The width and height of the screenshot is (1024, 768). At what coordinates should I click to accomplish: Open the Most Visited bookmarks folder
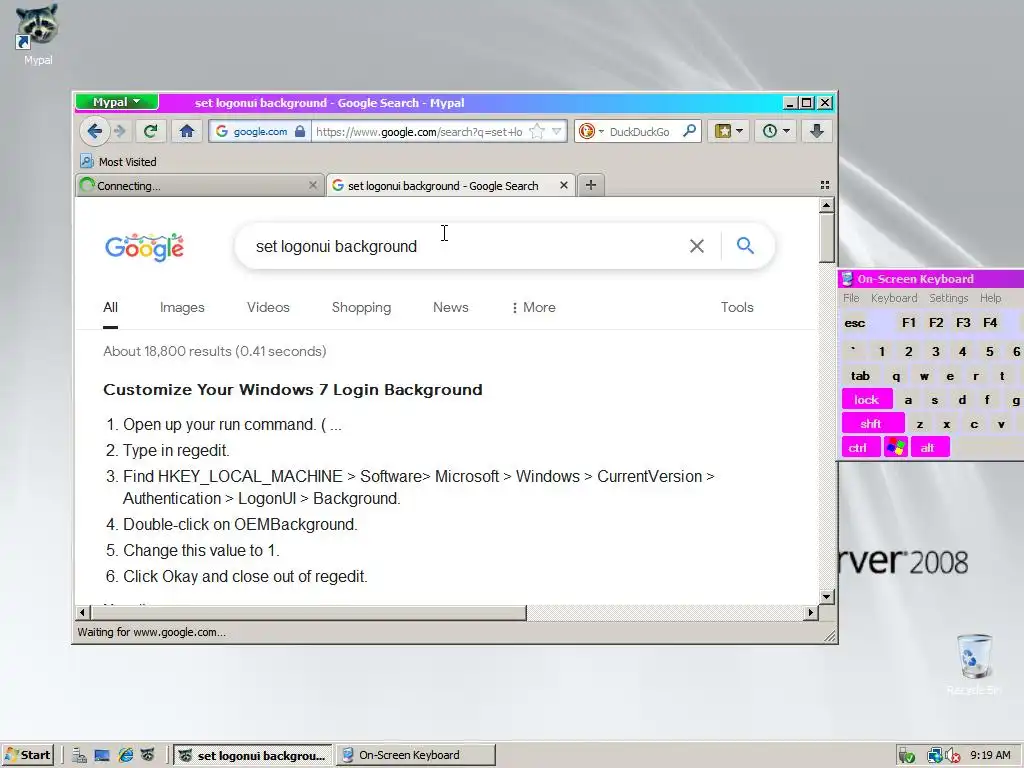[x=118, y=161]
